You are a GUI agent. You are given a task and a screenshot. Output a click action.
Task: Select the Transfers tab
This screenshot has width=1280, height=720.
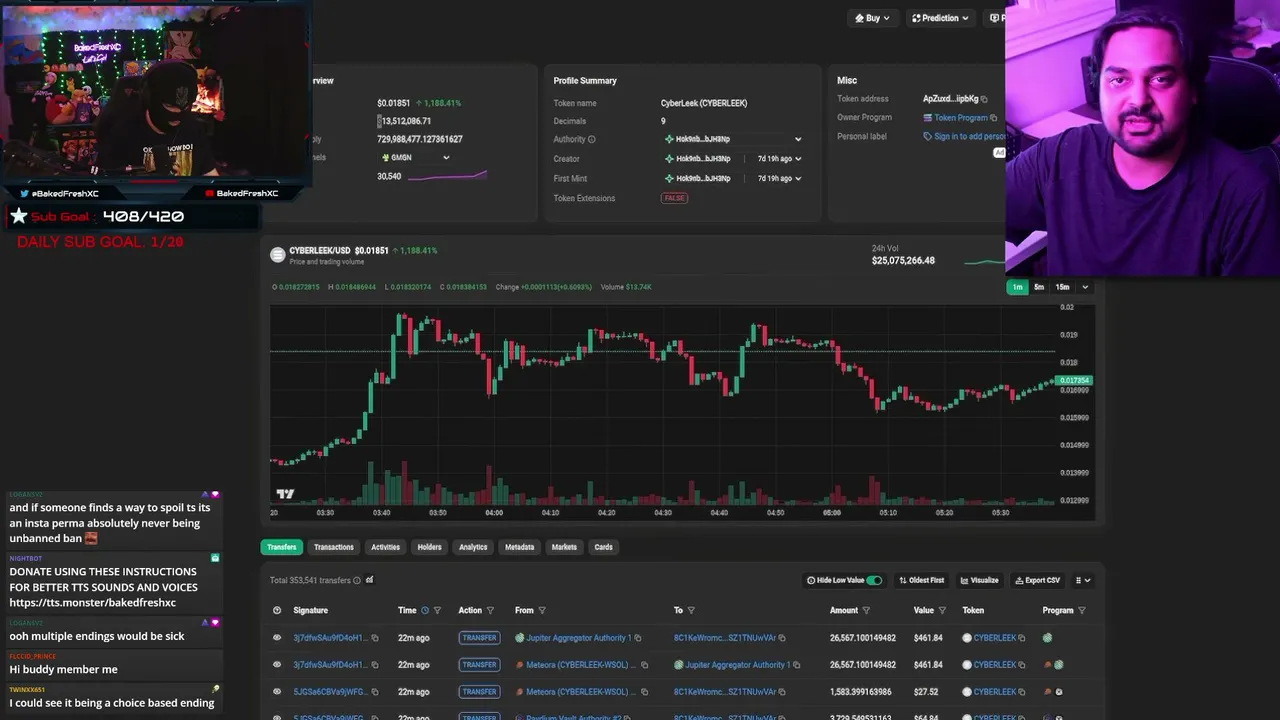click(x=282, y=547)
